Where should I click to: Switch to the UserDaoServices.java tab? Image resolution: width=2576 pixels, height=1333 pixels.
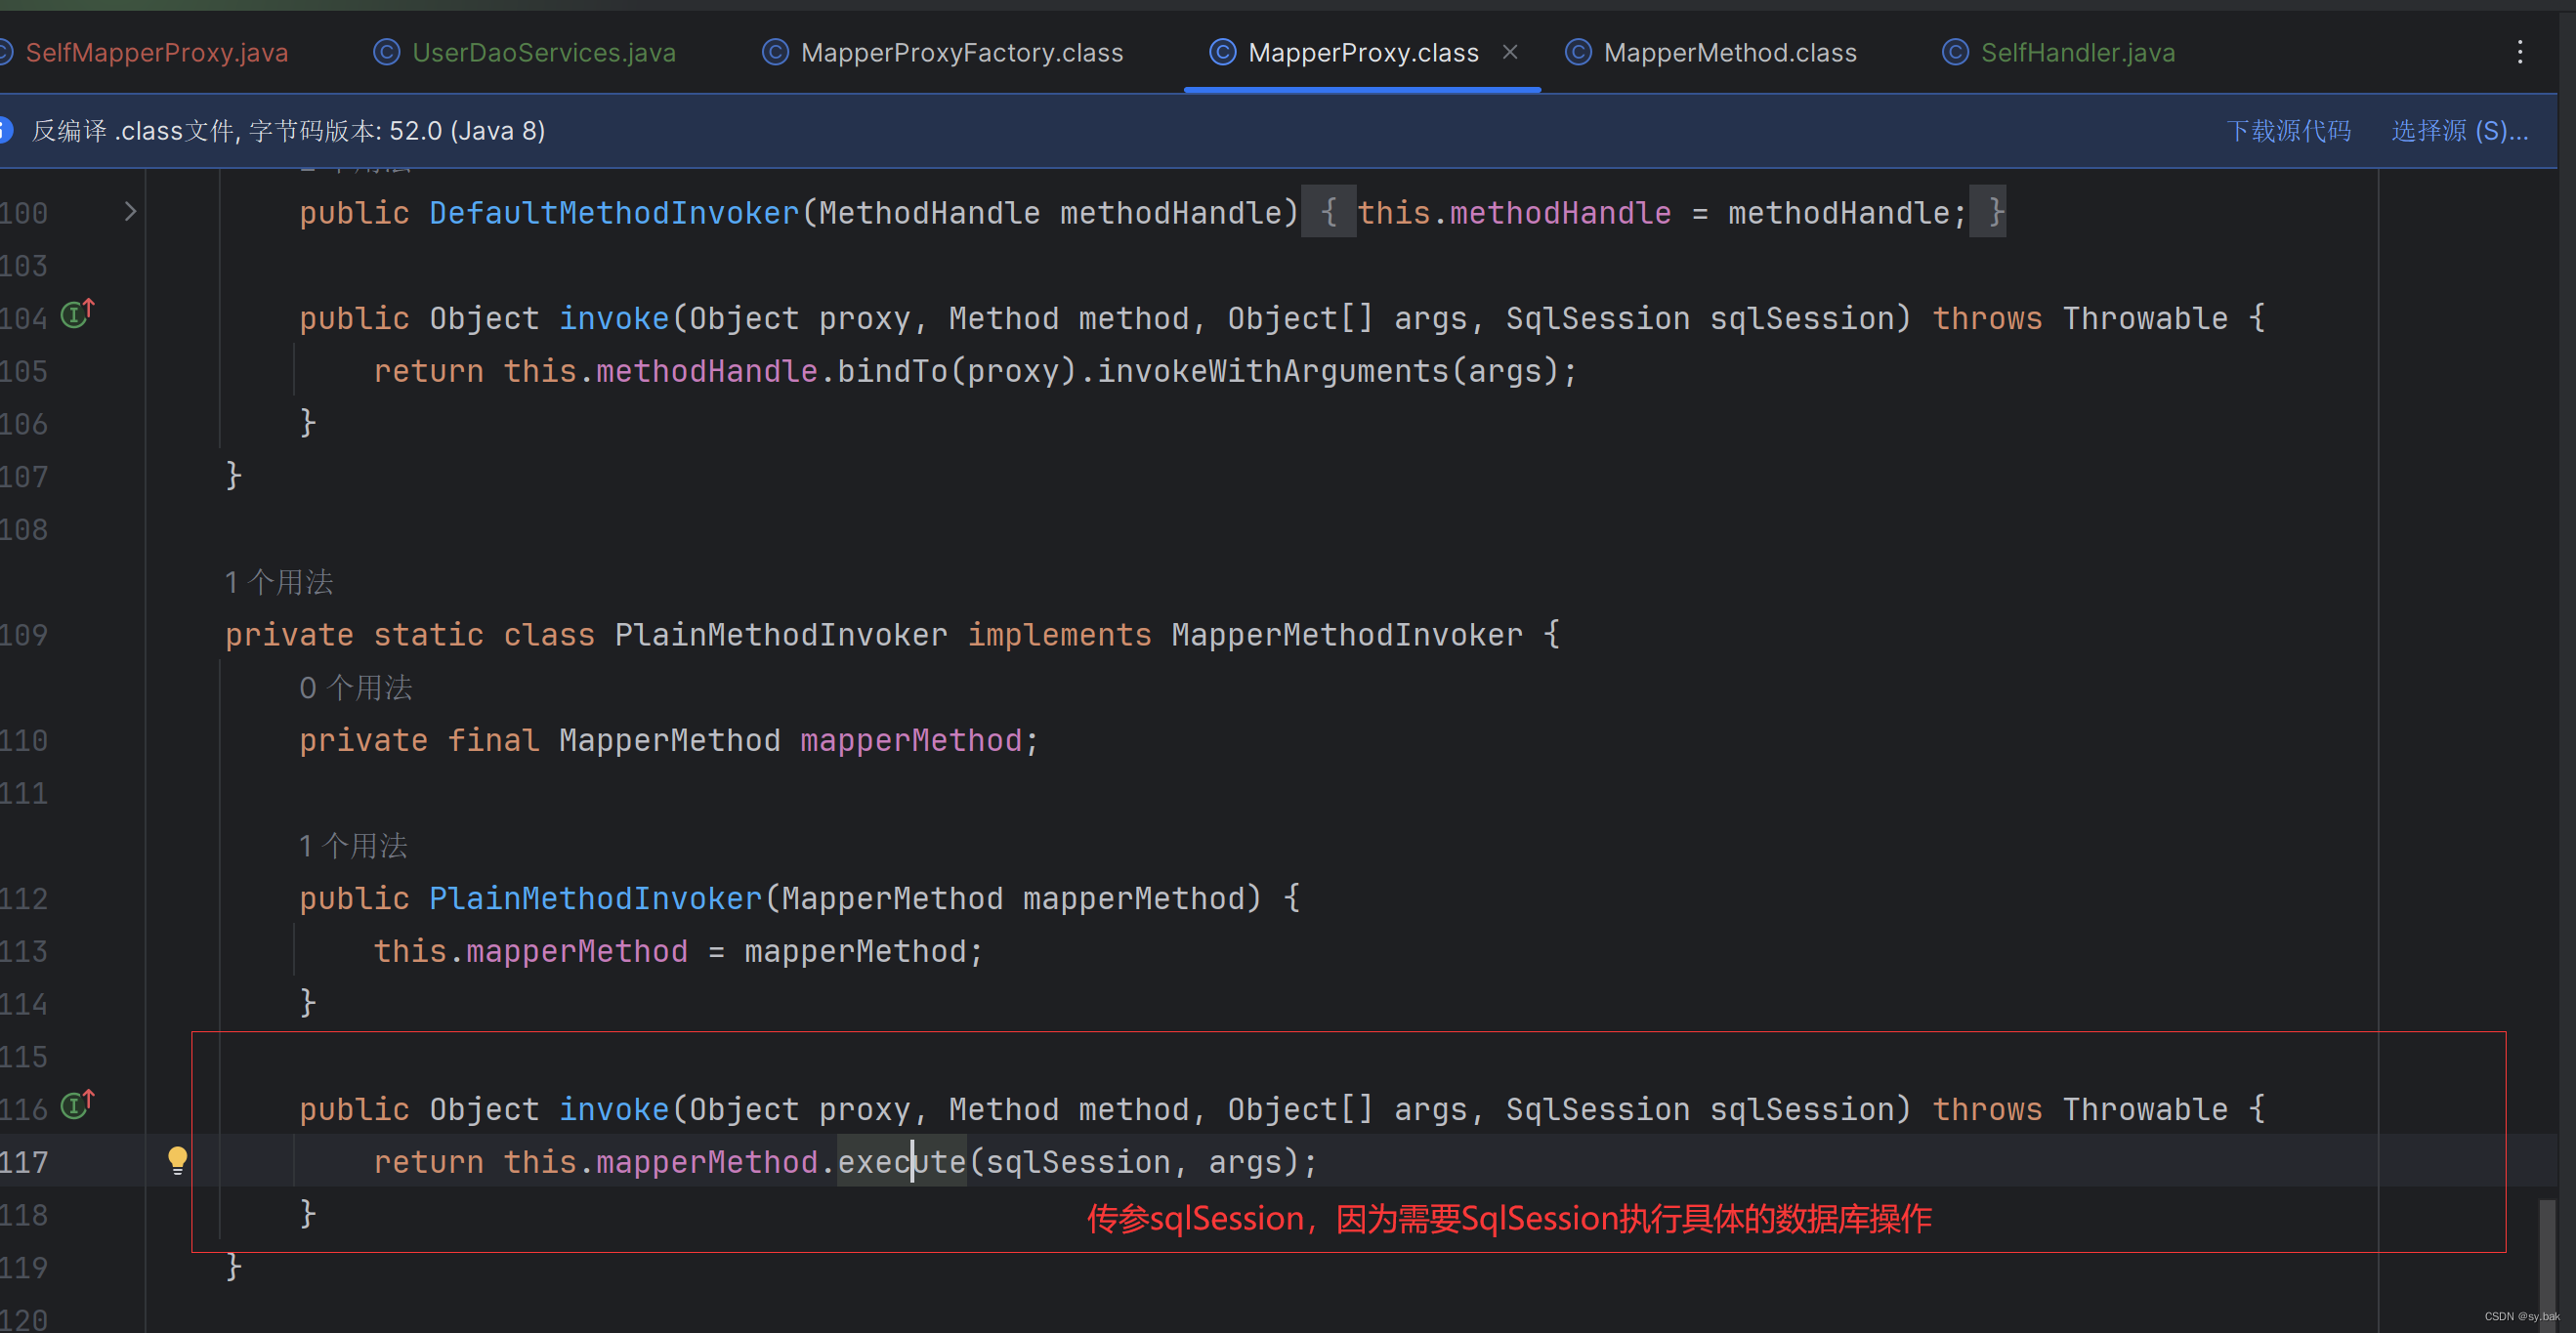coord(543,52)
